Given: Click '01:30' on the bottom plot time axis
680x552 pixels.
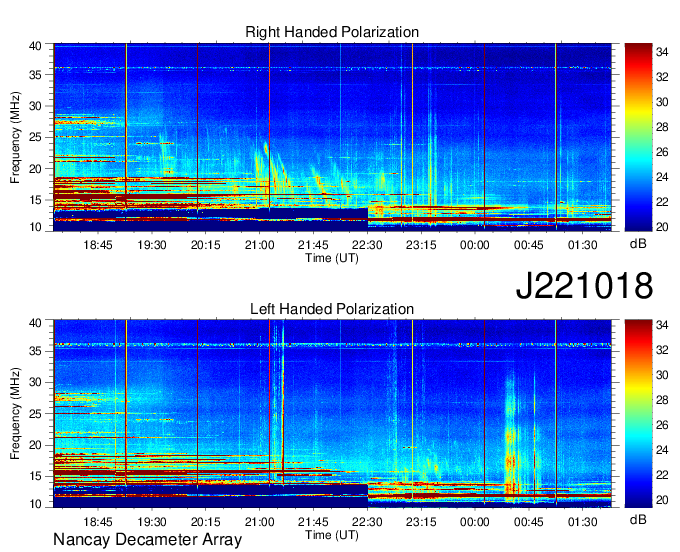Looking at the screenshot, I should click(x=582, y=522).
